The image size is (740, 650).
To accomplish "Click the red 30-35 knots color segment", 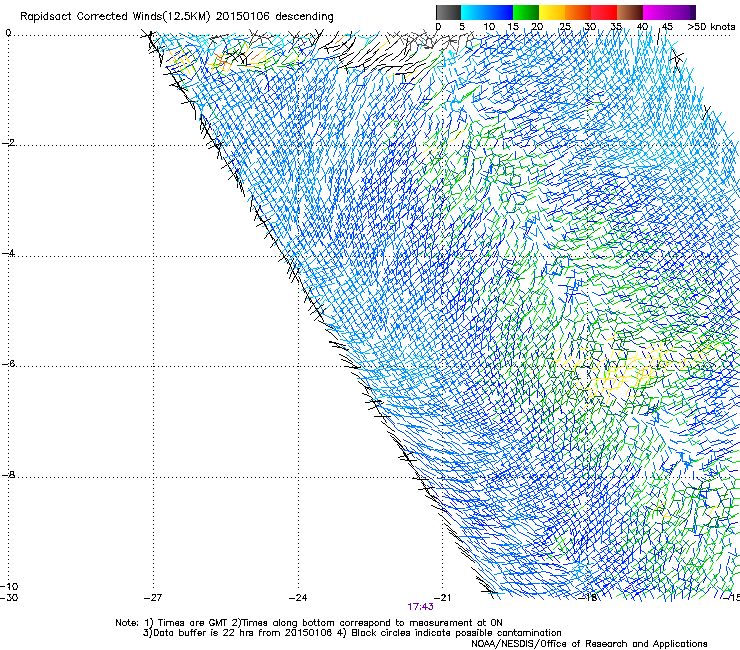I will 604,12.
